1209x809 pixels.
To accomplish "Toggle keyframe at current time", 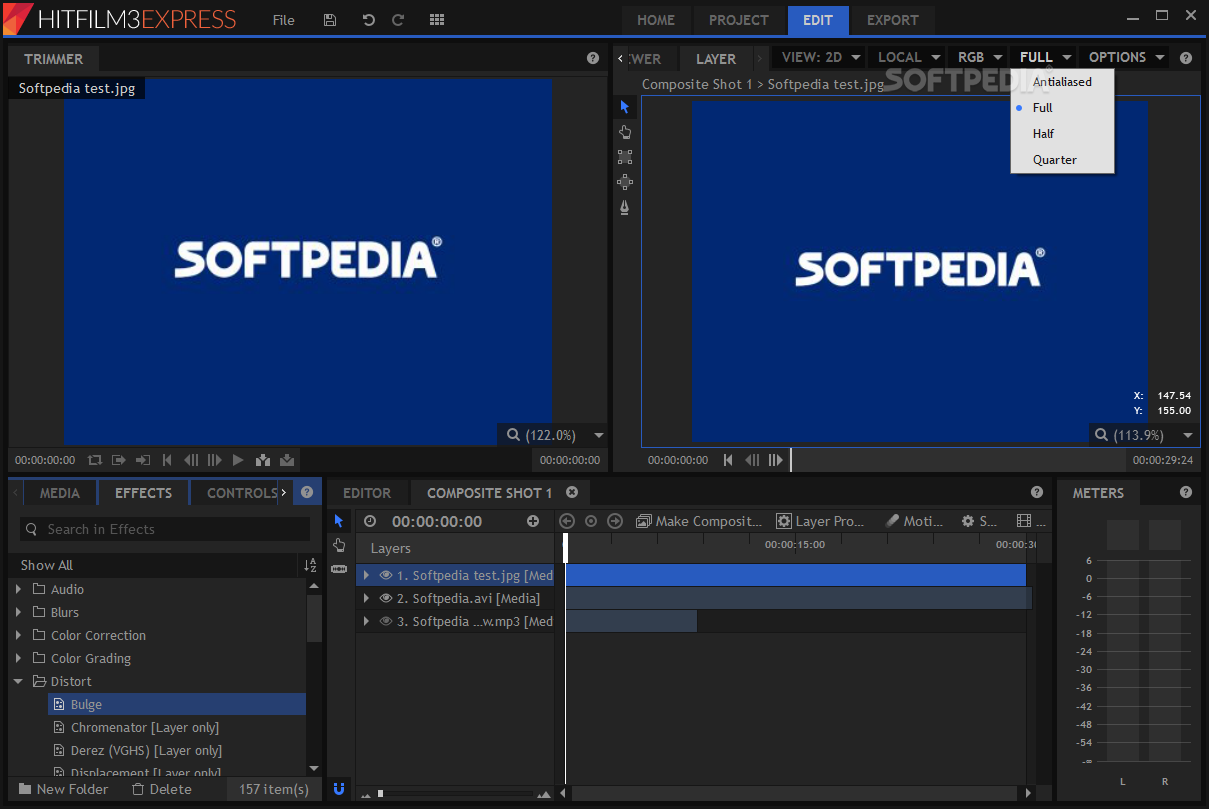I will (591, 521).
